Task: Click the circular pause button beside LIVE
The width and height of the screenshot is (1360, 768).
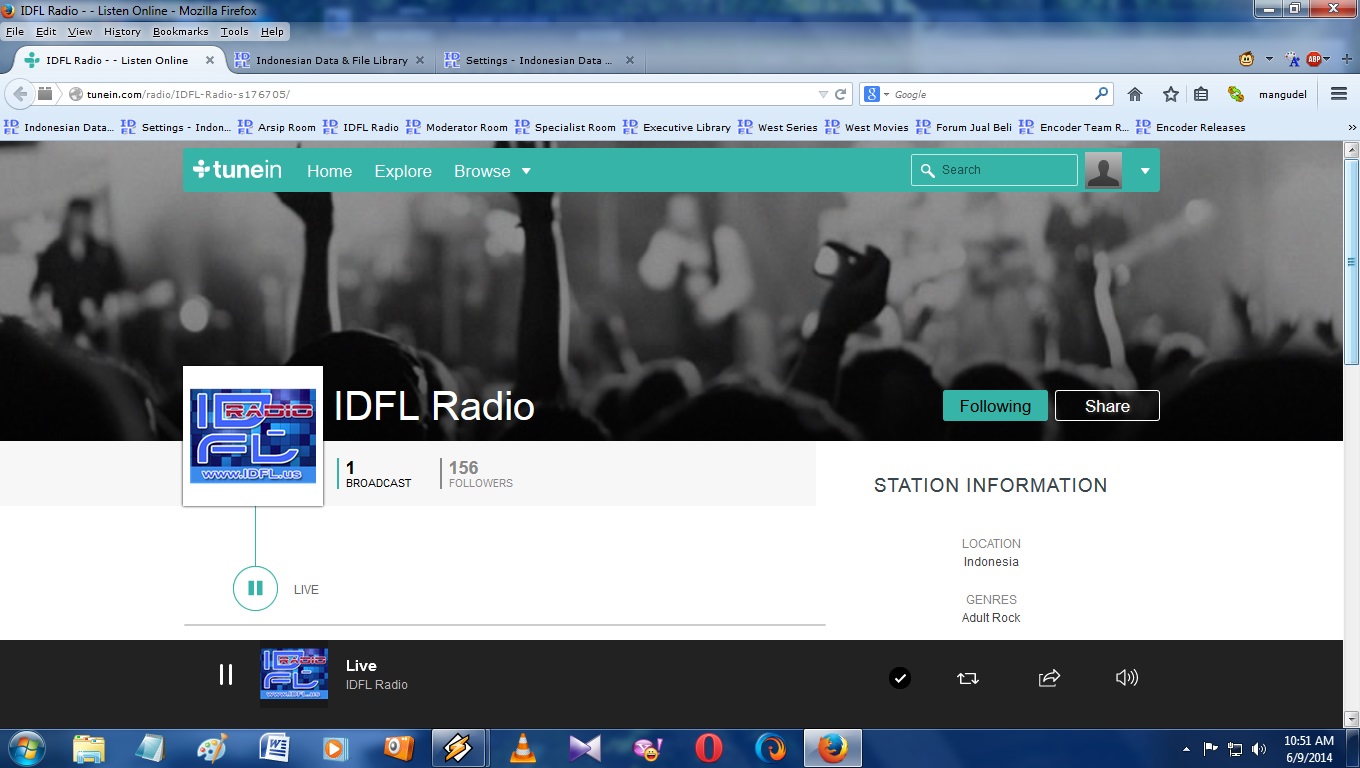Action: point(255,588)
